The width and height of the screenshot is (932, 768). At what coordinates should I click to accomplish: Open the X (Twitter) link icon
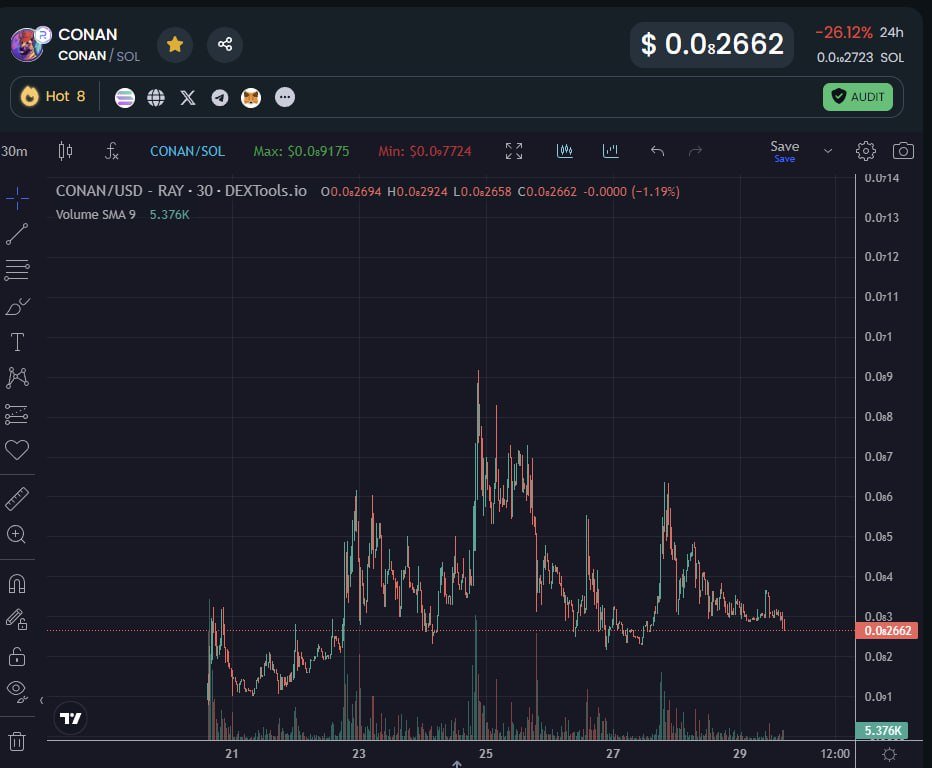(x=188, y=97)
